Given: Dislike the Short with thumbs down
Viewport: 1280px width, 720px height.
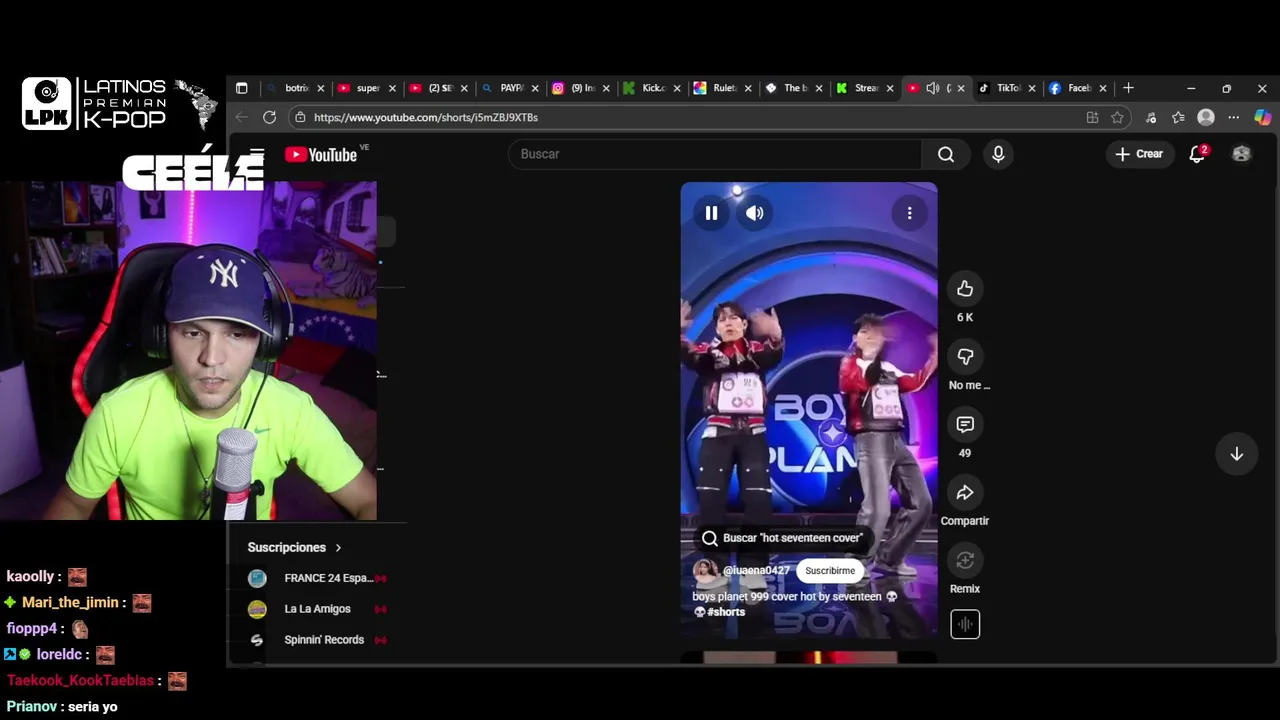Looking at the screenshot, I should [x=965, y=357].
